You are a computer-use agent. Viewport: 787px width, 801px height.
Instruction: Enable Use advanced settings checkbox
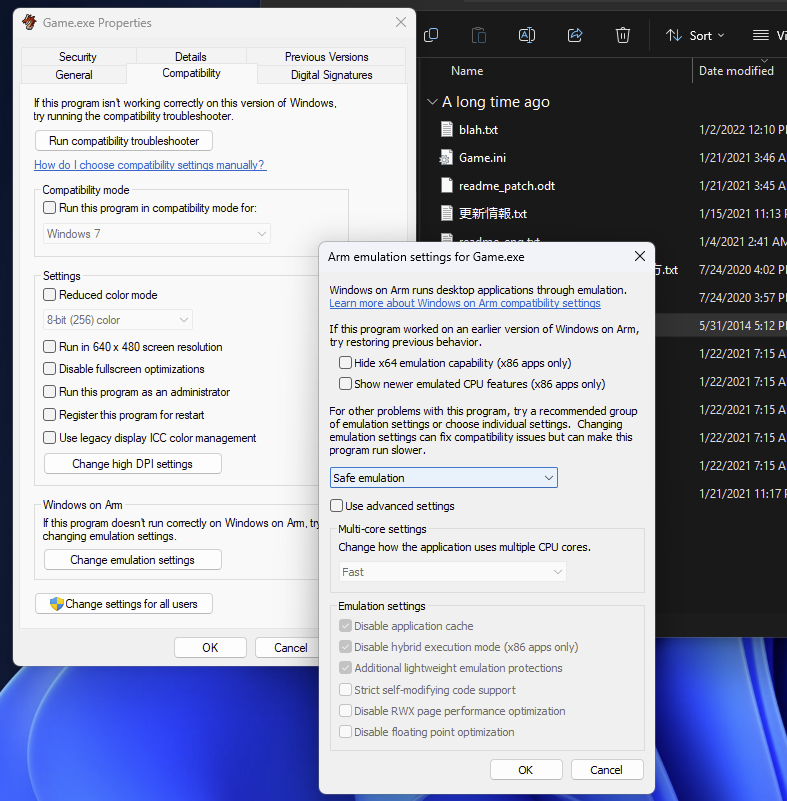tap(336, 505)
